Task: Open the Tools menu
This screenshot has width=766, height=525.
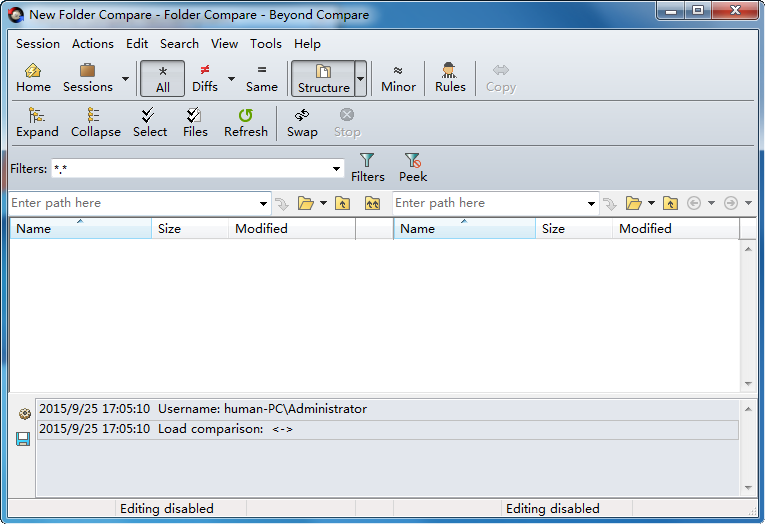Action: coord(266,44)
